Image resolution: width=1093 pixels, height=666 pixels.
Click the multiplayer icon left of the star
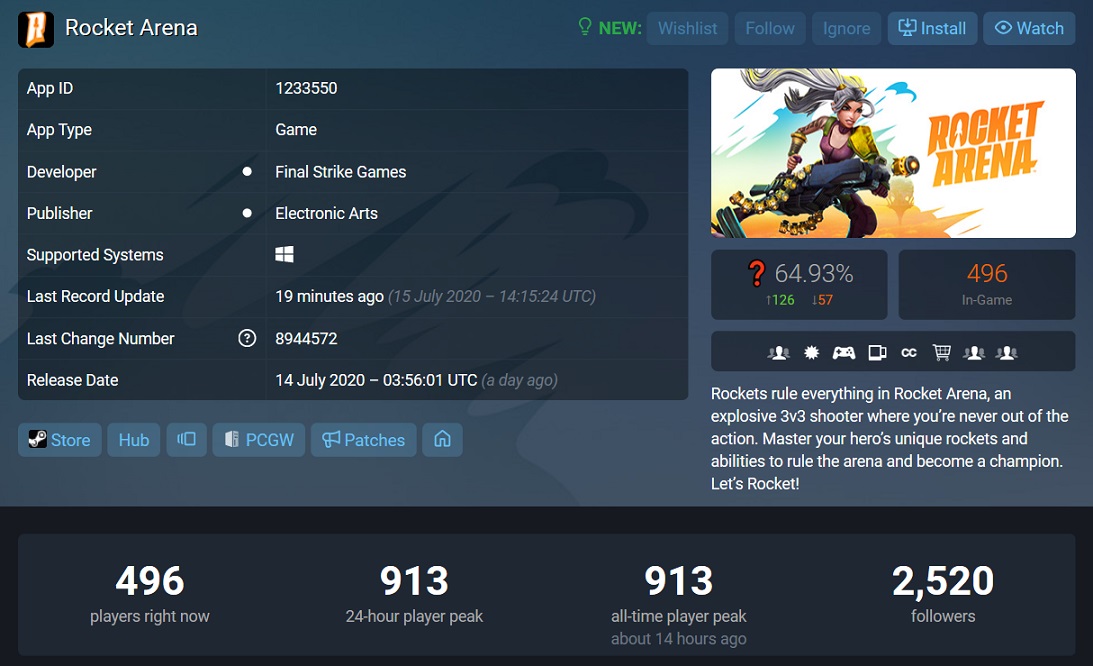[778, 353]
